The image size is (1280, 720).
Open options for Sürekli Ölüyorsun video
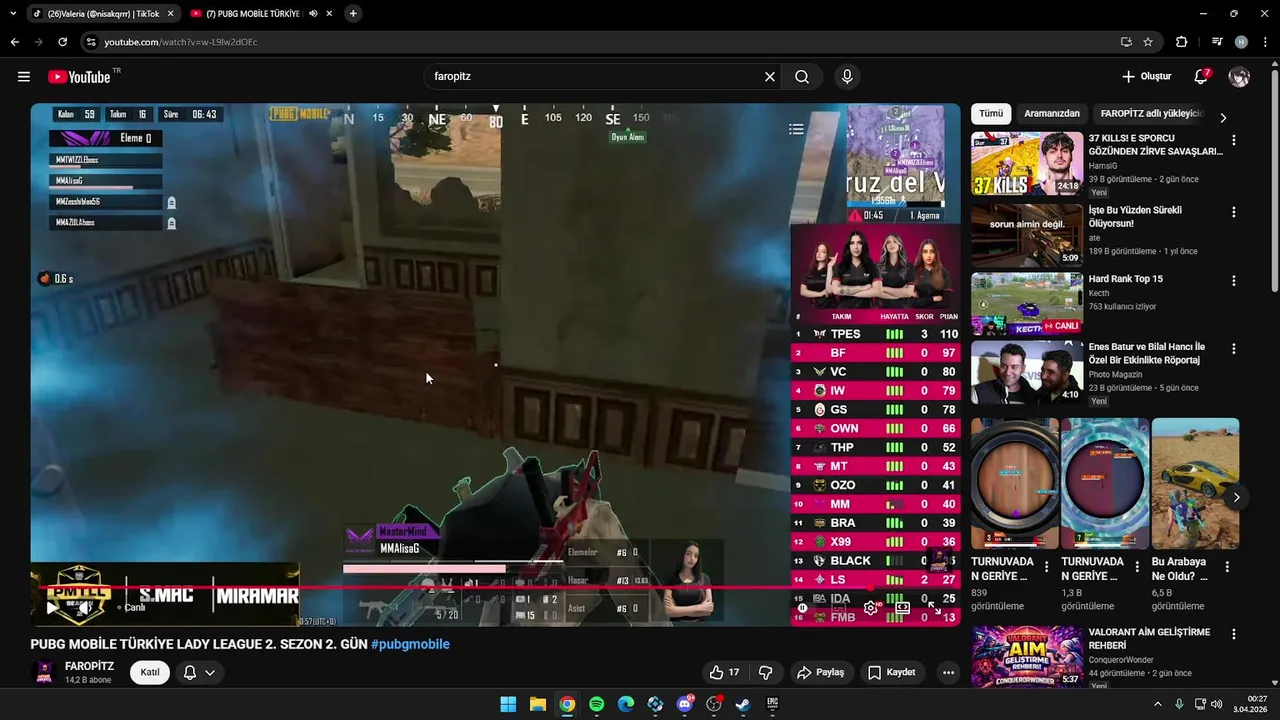[1233, 213]
